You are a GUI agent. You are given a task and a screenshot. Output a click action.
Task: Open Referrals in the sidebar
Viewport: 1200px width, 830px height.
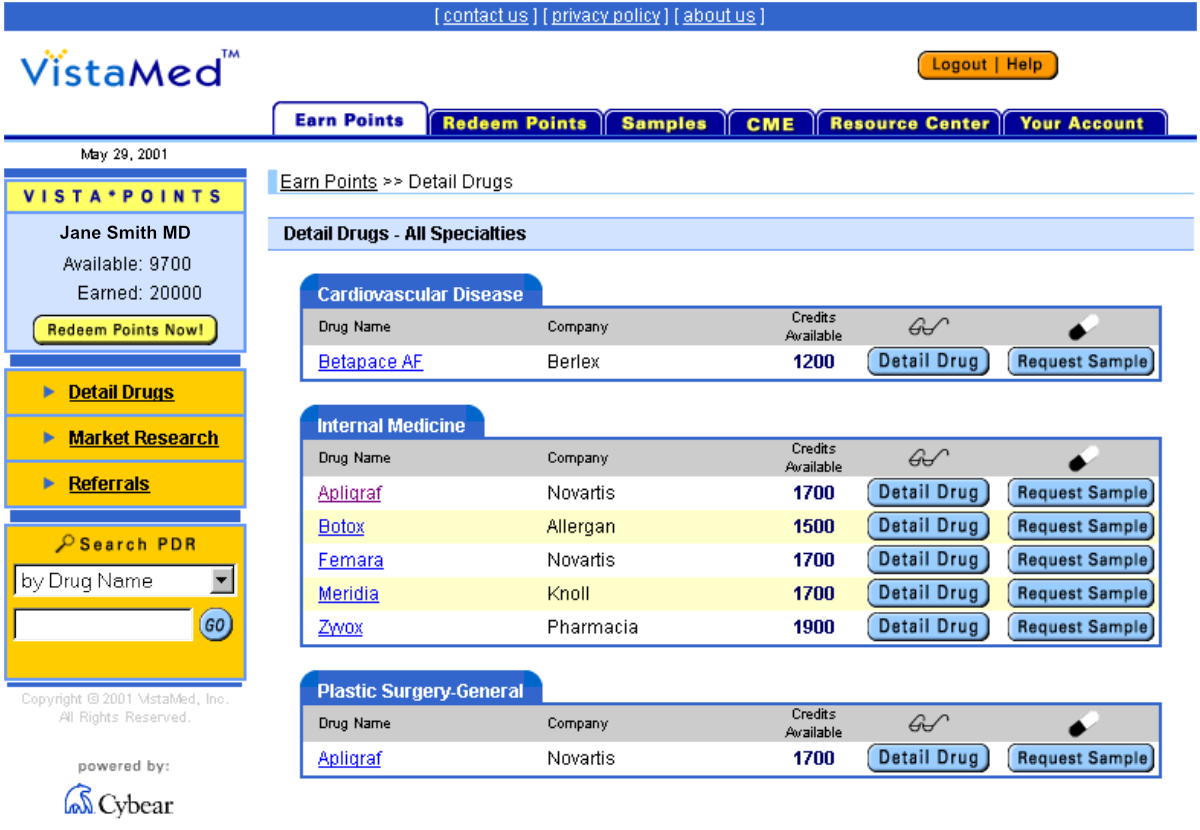click(109, 484)
